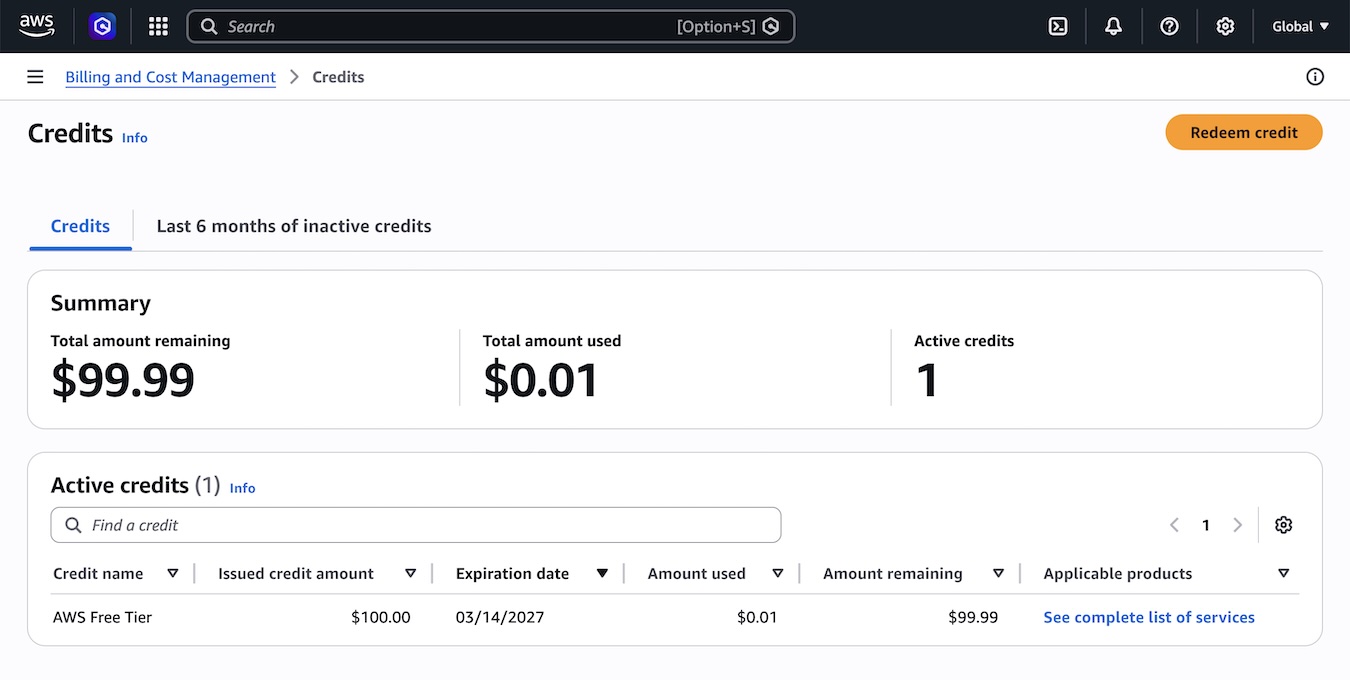Viewport: 1350px width, 680px height.
Task: Select the Credits tab
Action: coord(80,226)
